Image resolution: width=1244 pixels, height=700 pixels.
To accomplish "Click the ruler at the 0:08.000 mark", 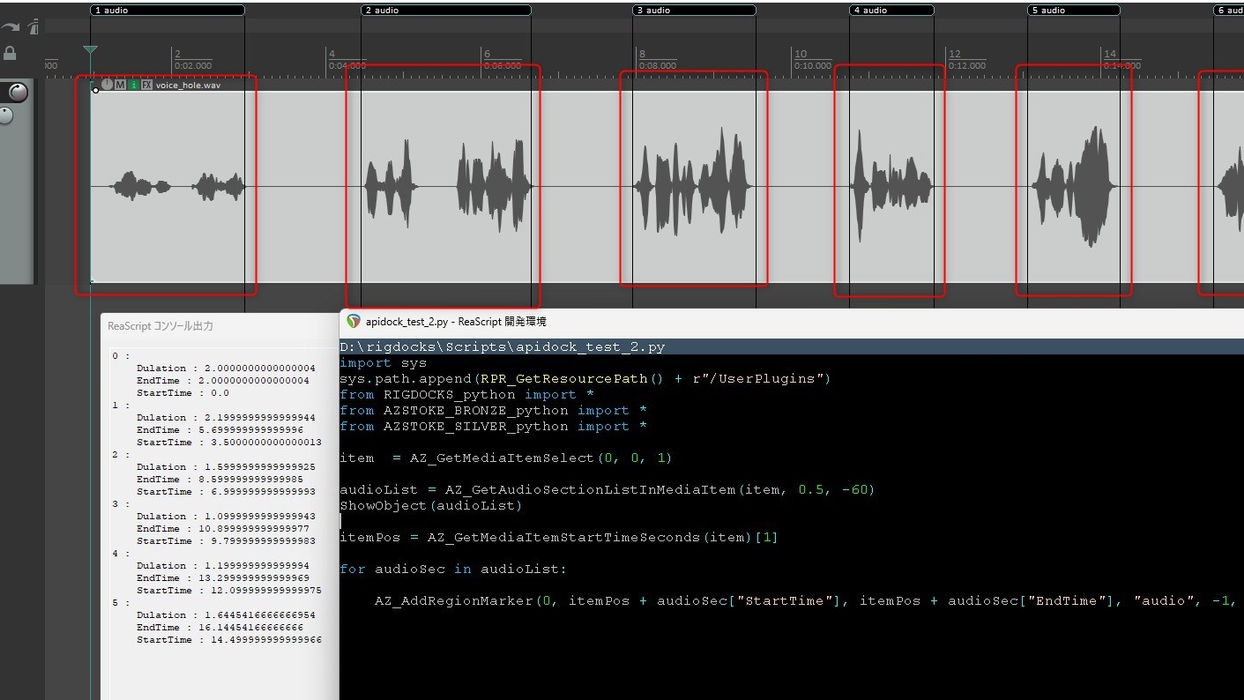I will coord(658,66).
